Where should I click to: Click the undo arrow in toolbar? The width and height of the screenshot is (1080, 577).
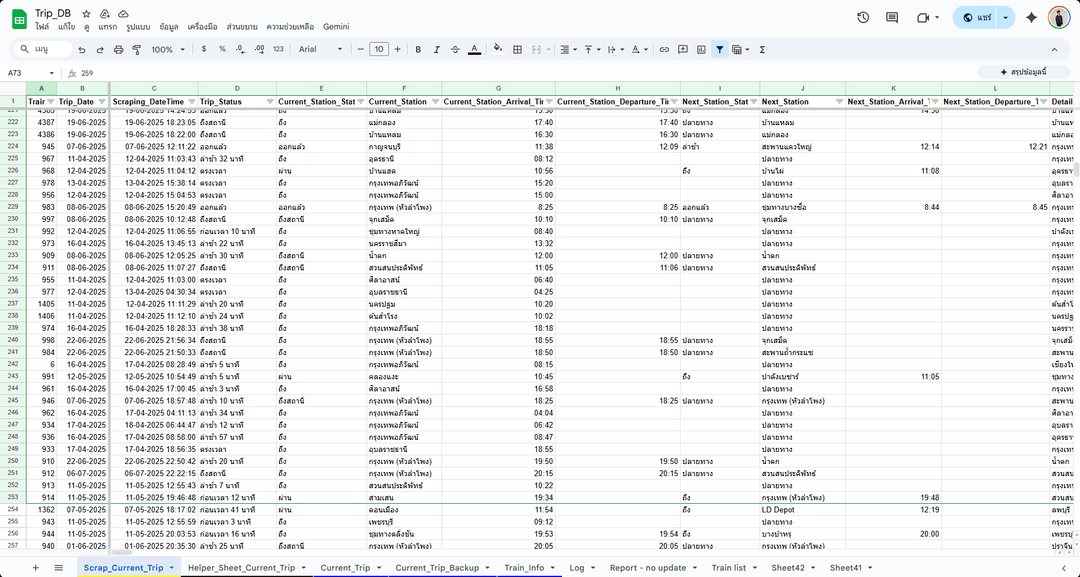click(82, 49)
